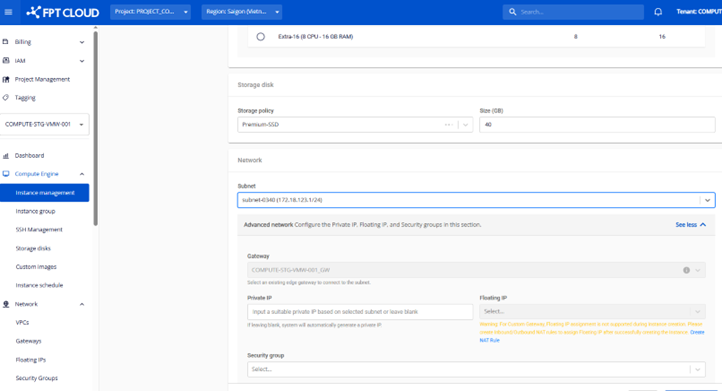722x391 pixels.
Task: Click the FPT Cloud logo
Action: (63, 12)
